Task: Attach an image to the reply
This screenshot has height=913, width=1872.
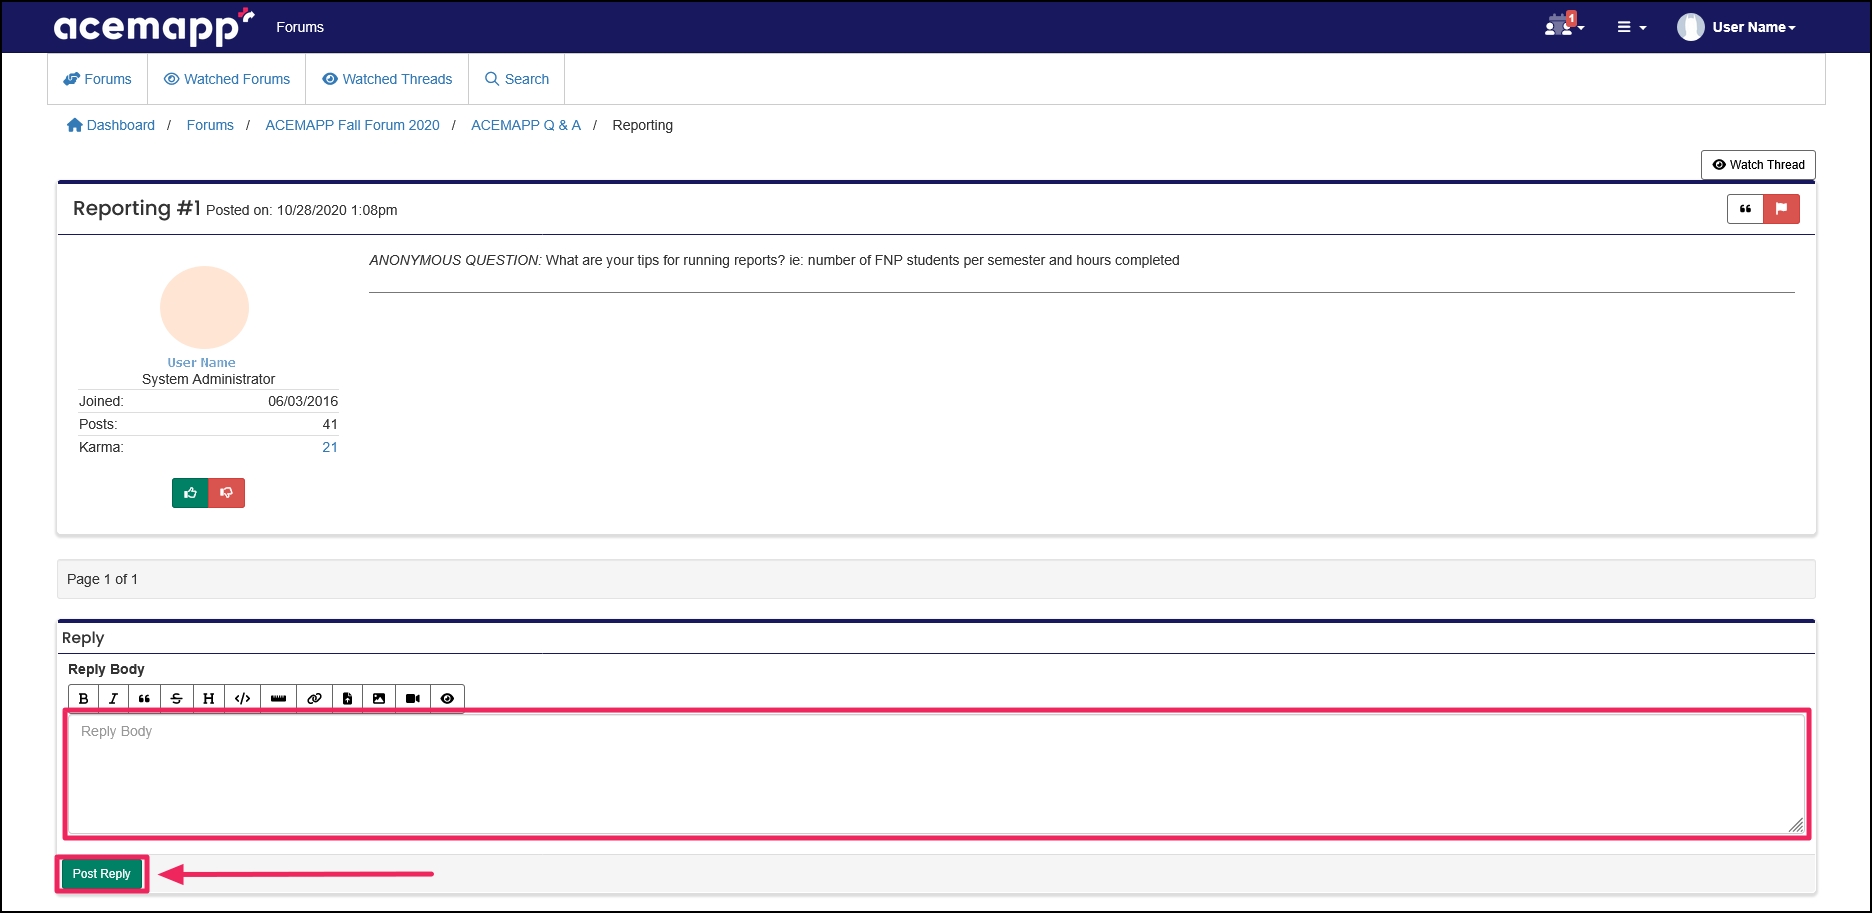Action: (379, 698)
